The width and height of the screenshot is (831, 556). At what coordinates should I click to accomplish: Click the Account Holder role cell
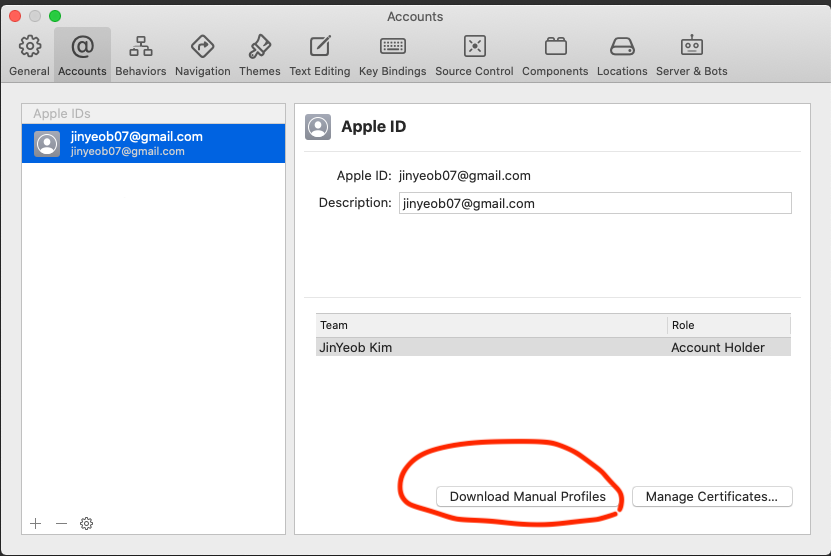click(x=718, y=348)
